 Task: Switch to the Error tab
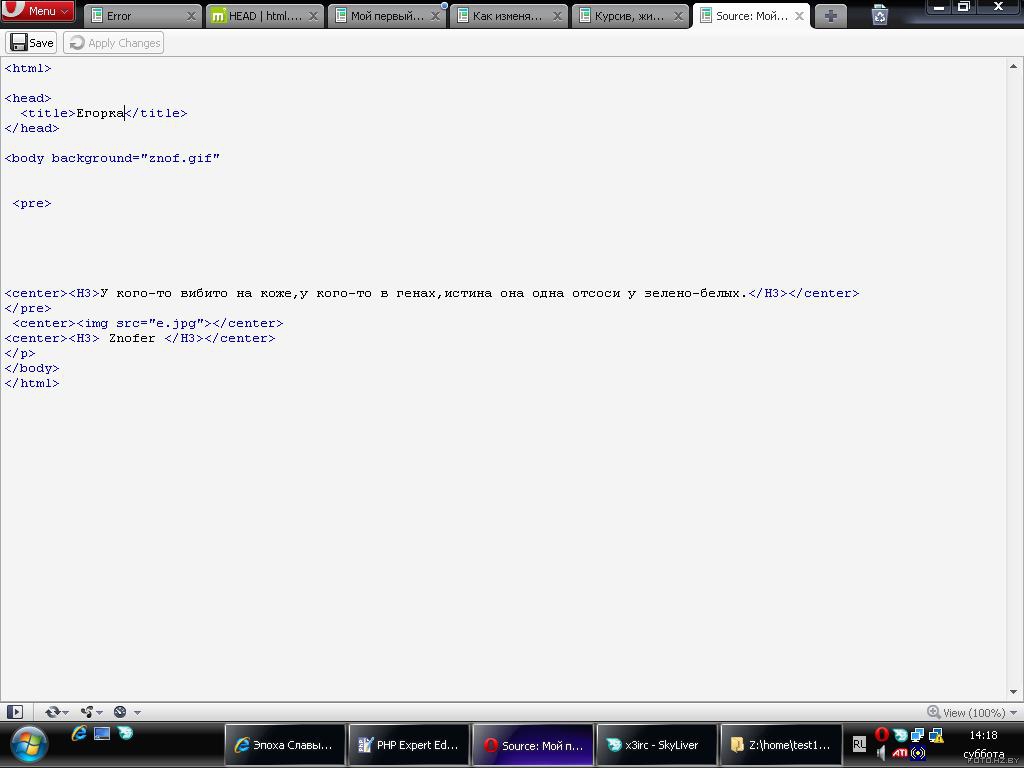pyautogui.click(x=142, y=16)
